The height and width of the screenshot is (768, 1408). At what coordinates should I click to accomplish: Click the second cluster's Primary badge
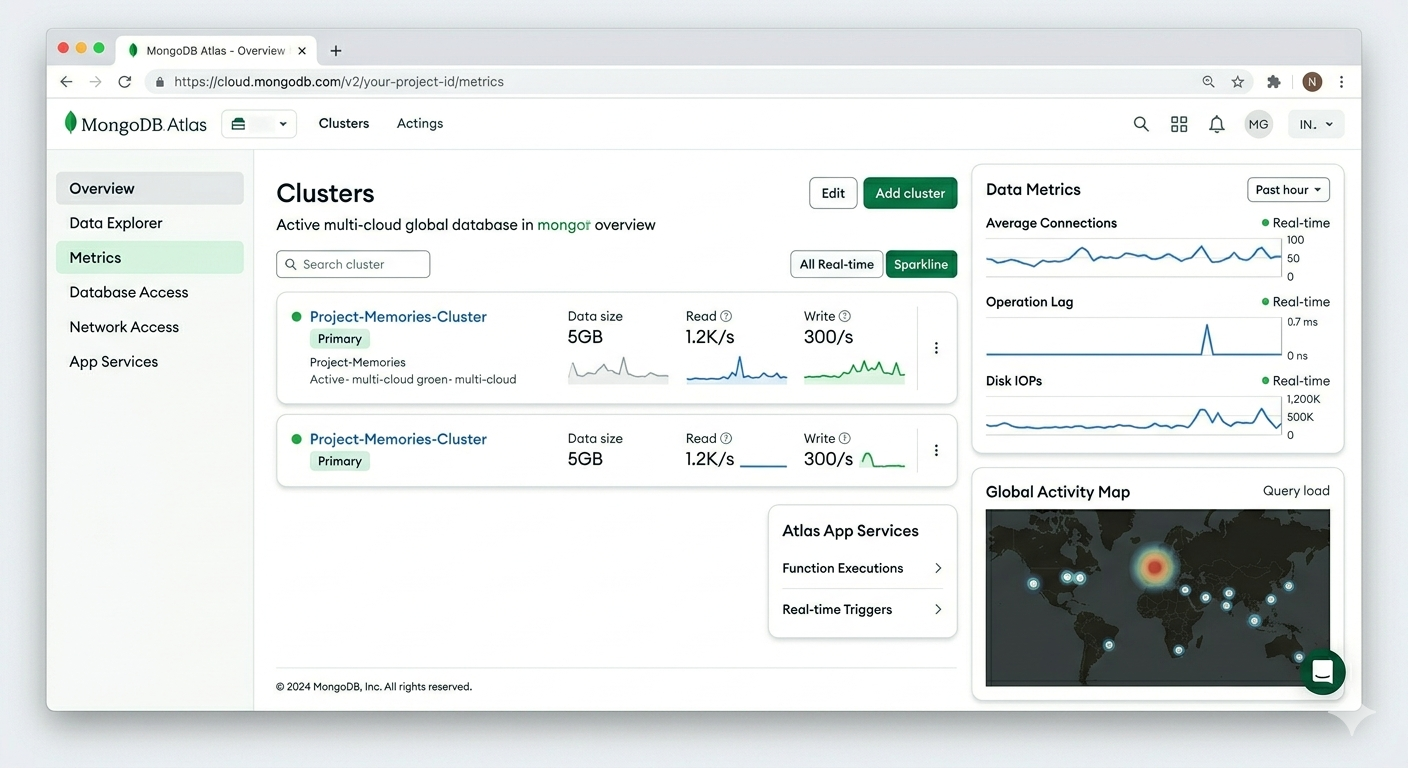click(340, 461)
